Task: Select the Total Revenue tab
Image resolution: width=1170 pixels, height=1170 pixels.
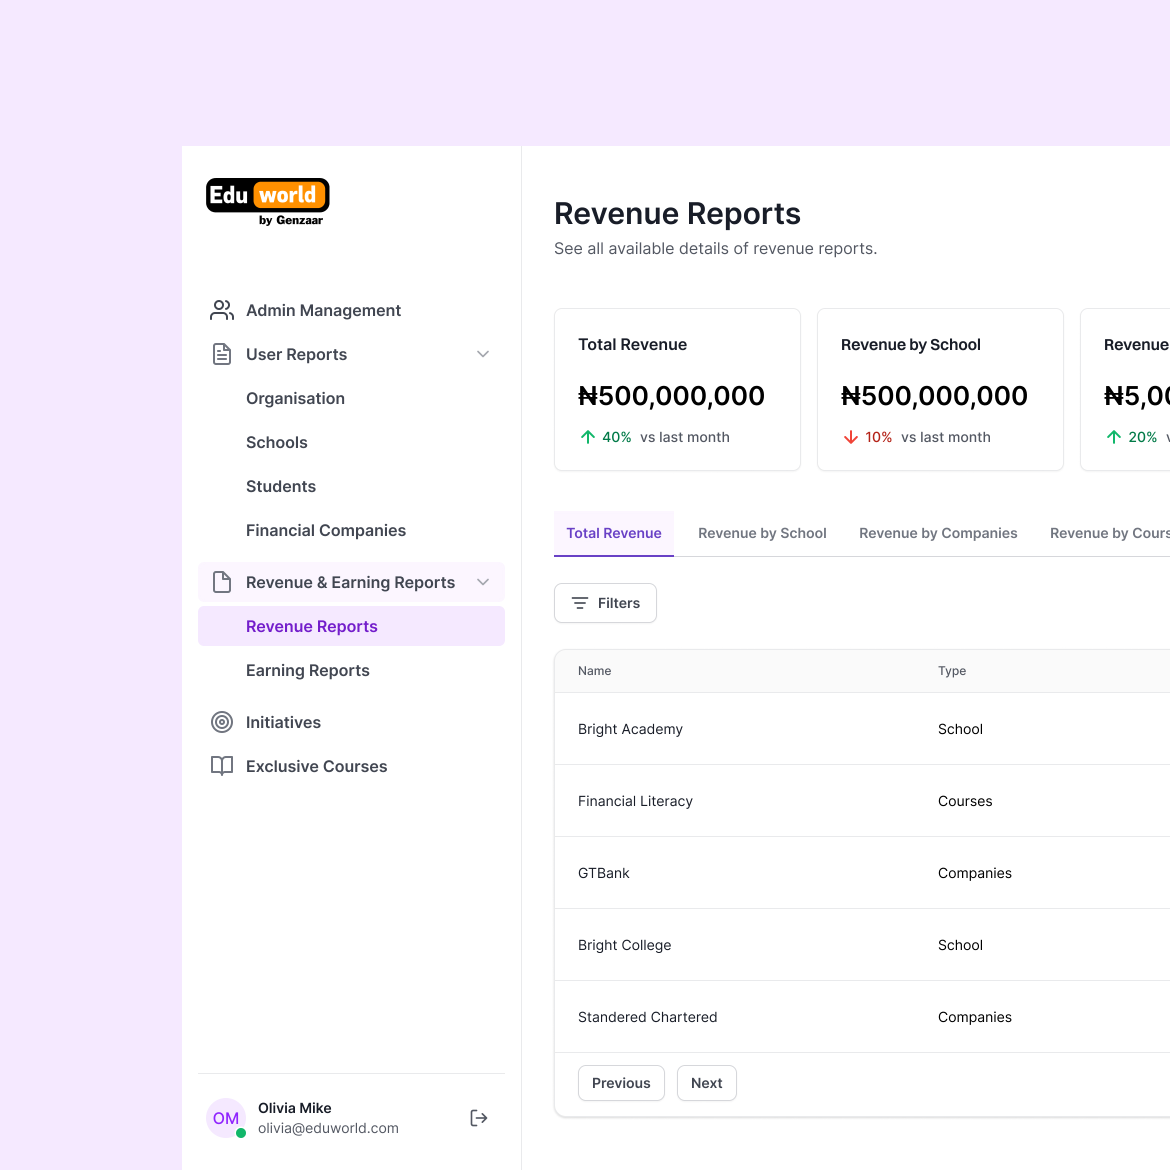Action: pos(614,533)
